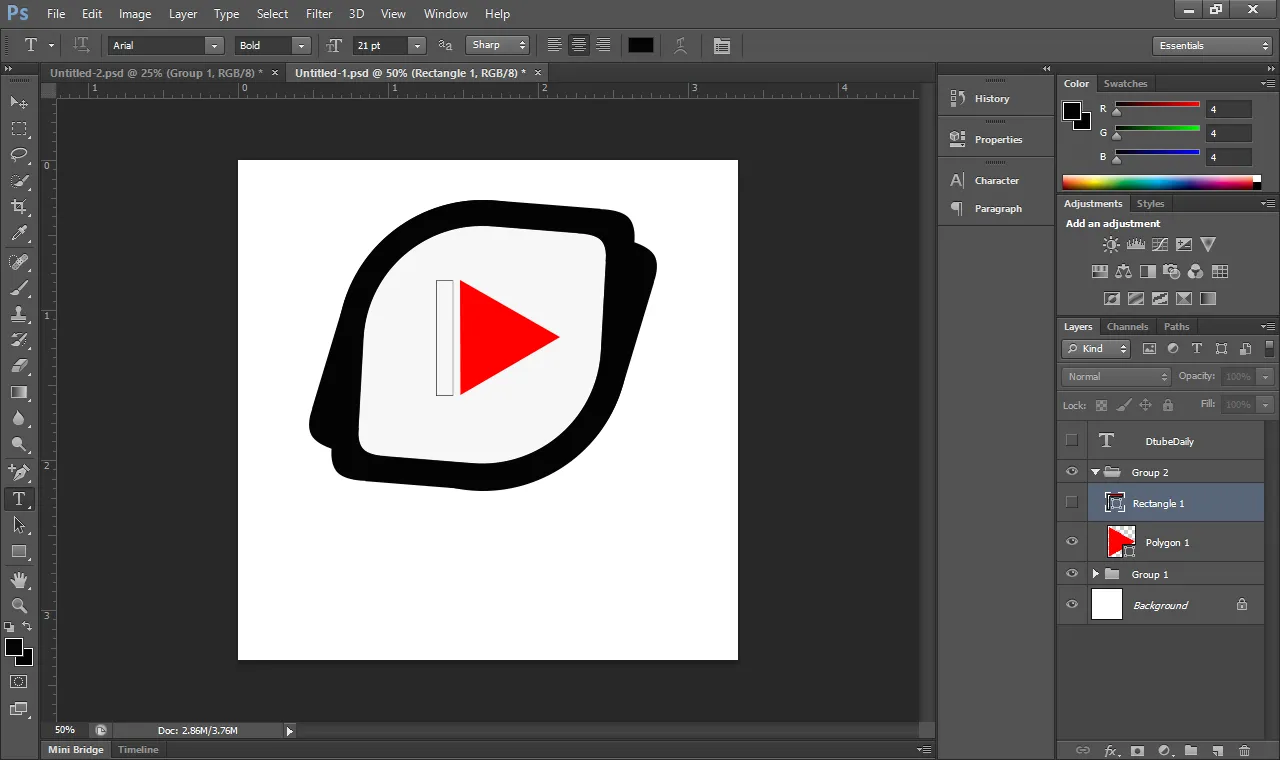The image size is (1280, 760).
Task: Select the Rectangular Marquee tool
Action: (x=19, y=129)
